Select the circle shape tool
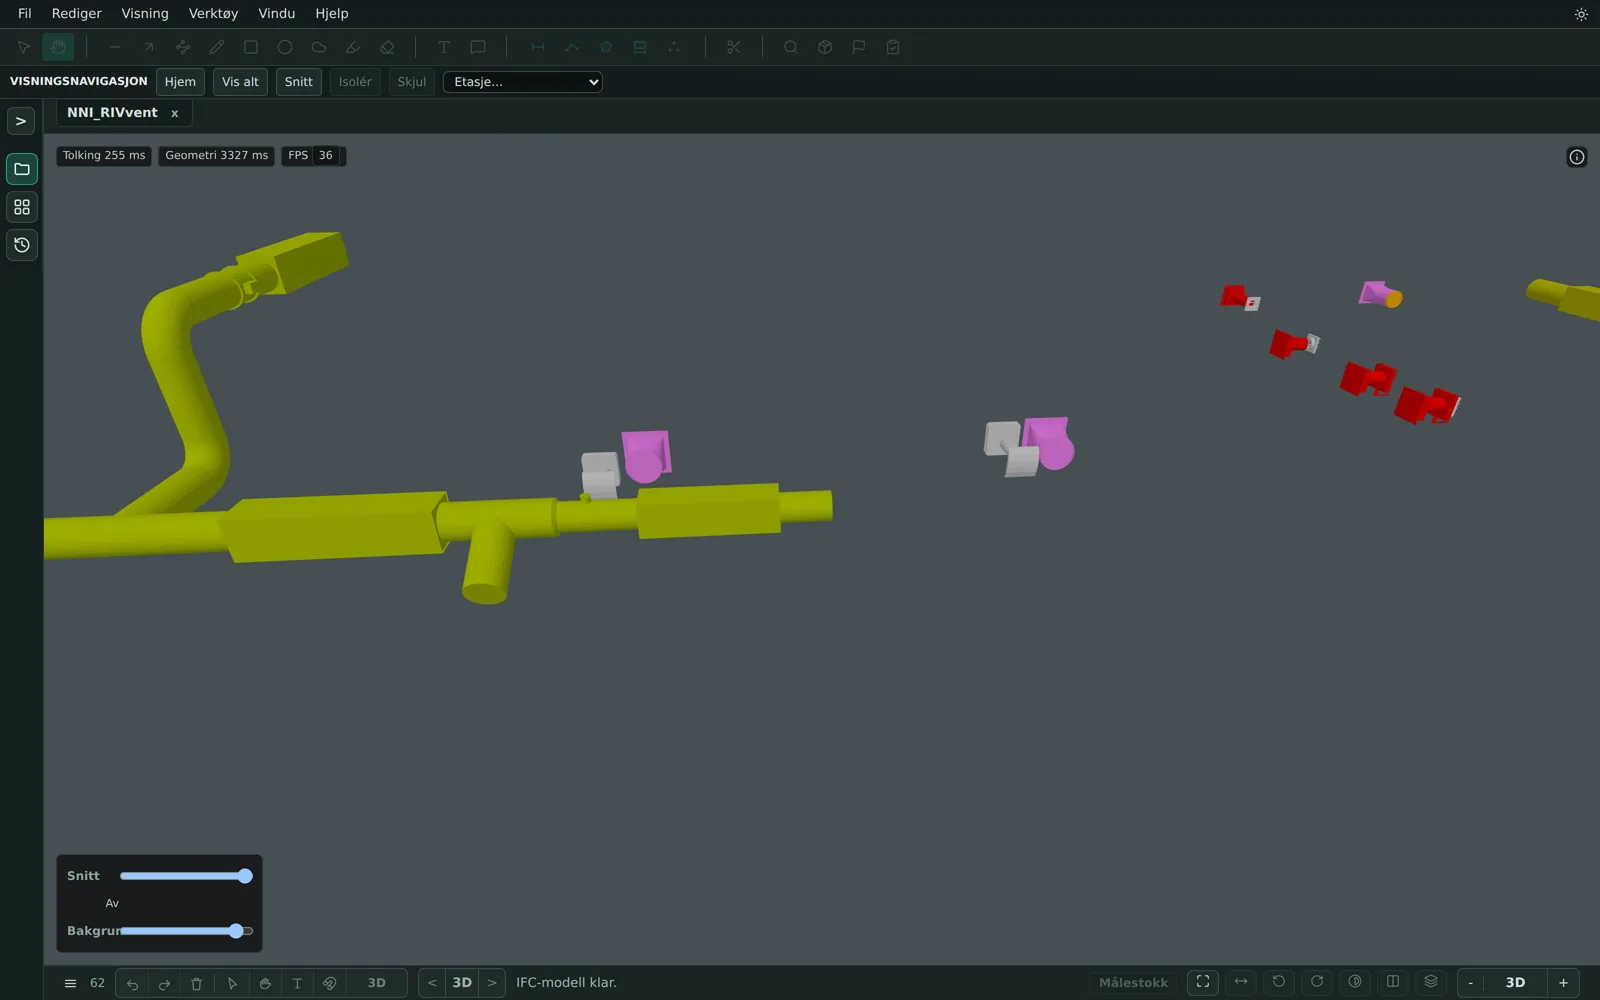The height and width of the screenshot is (1000, 1600). point(285,47)
